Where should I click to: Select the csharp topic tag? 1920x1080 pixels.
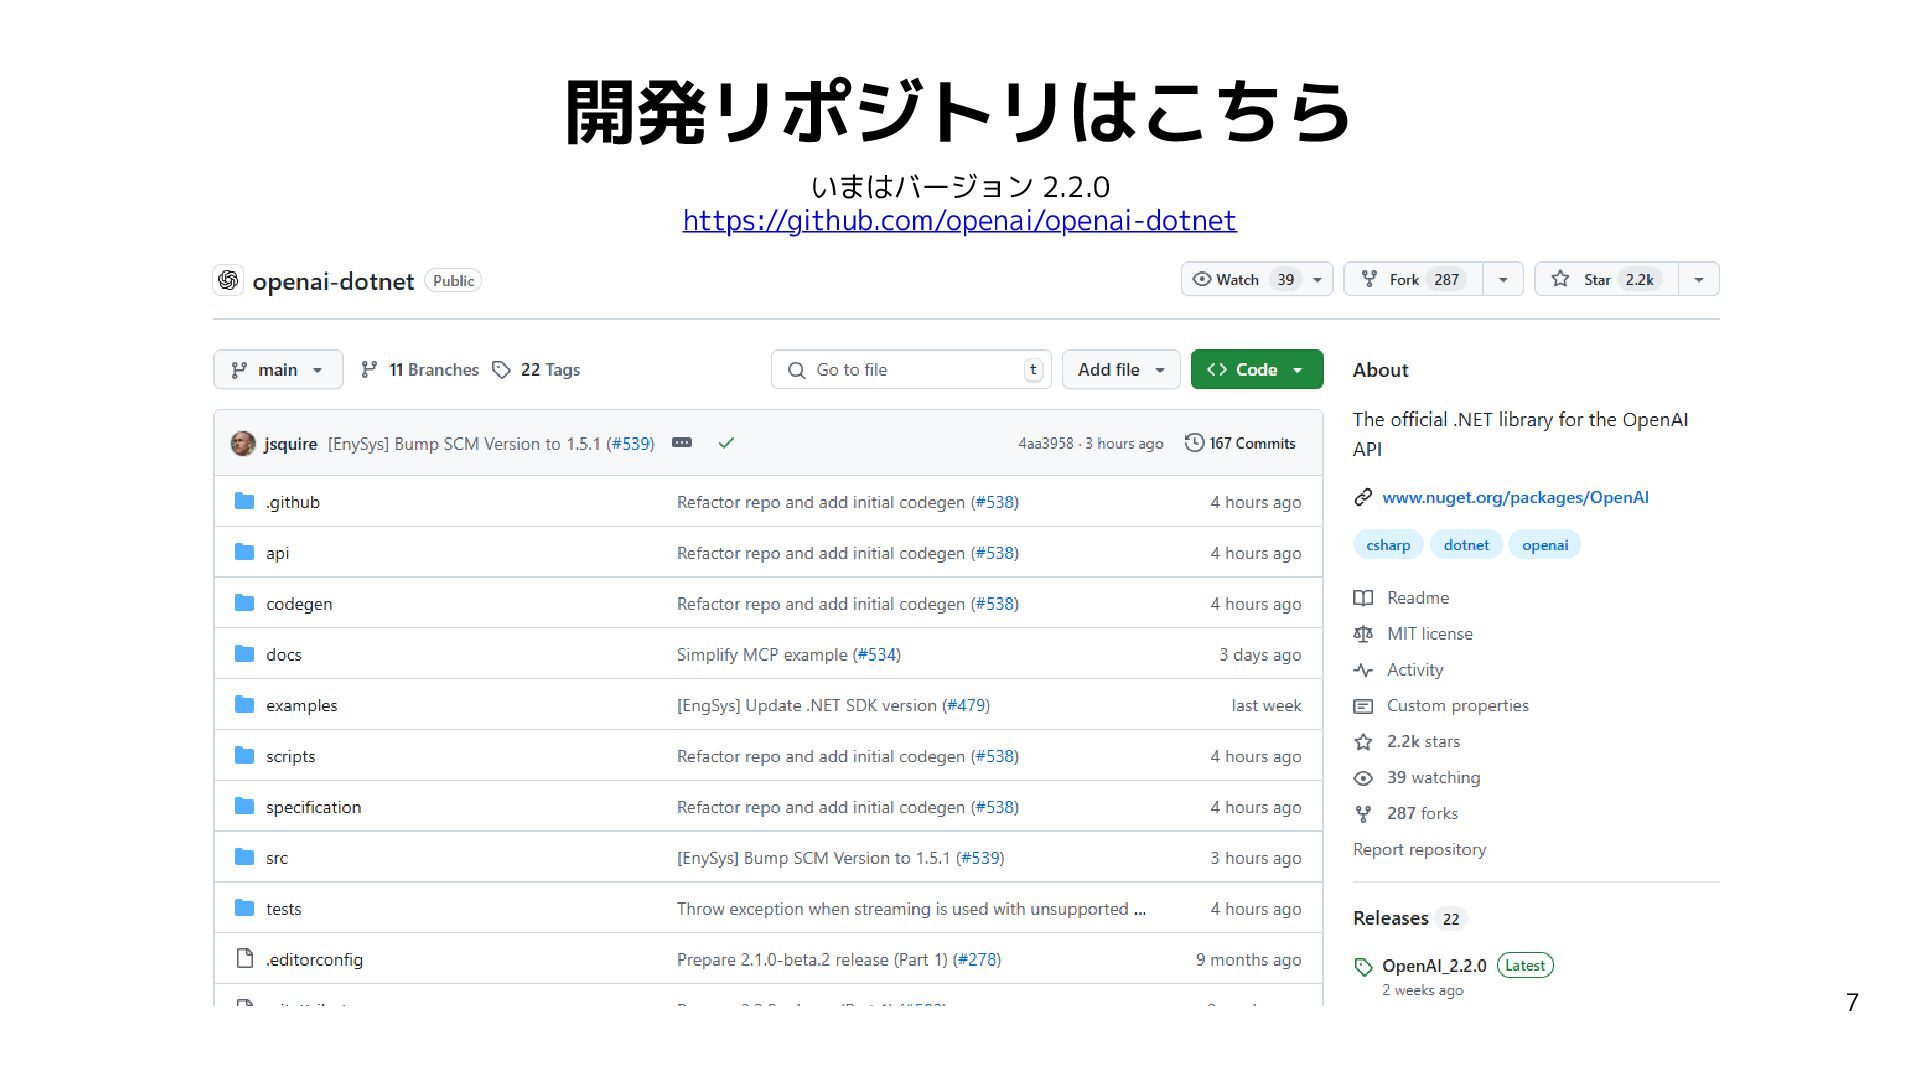click(x=1388, y=545)
